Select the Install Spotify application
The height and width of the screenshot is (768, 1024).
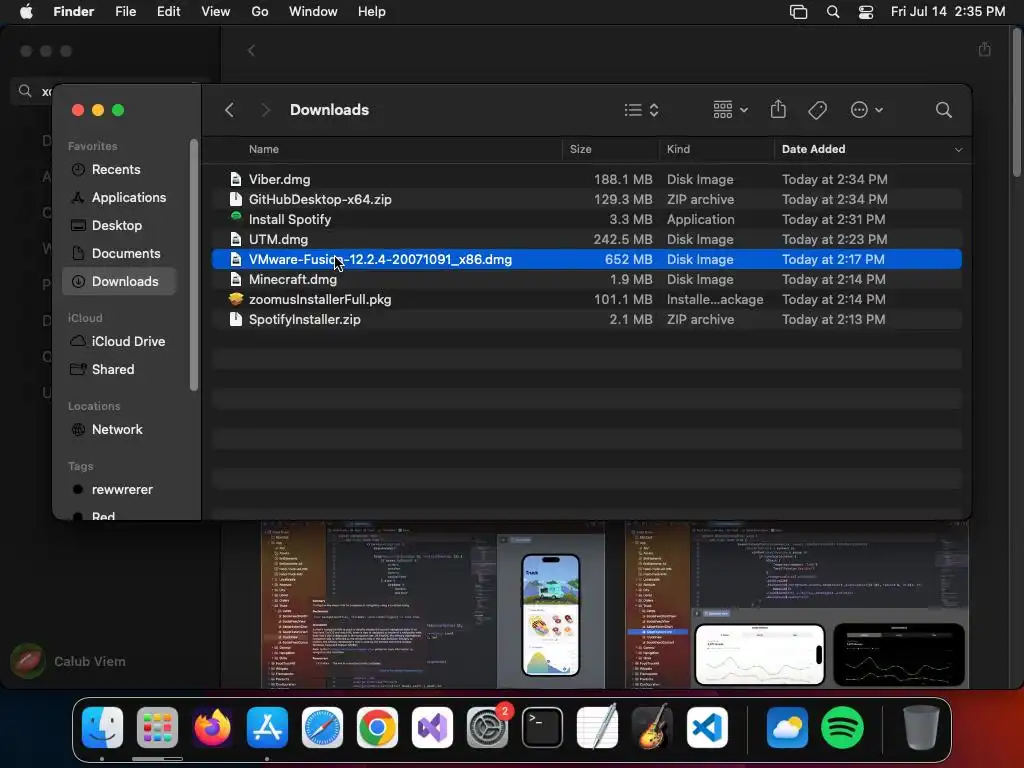coord(586,219)
